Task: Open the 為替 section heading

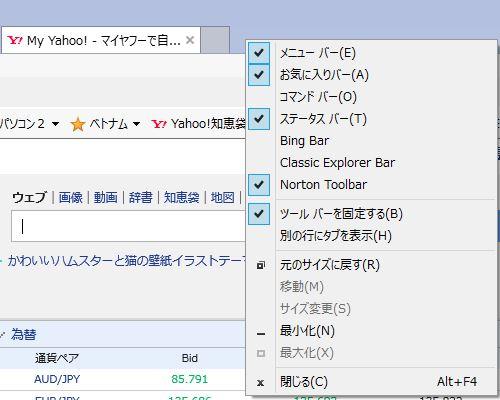Action: pyautogui.click(x=23, y=334)
